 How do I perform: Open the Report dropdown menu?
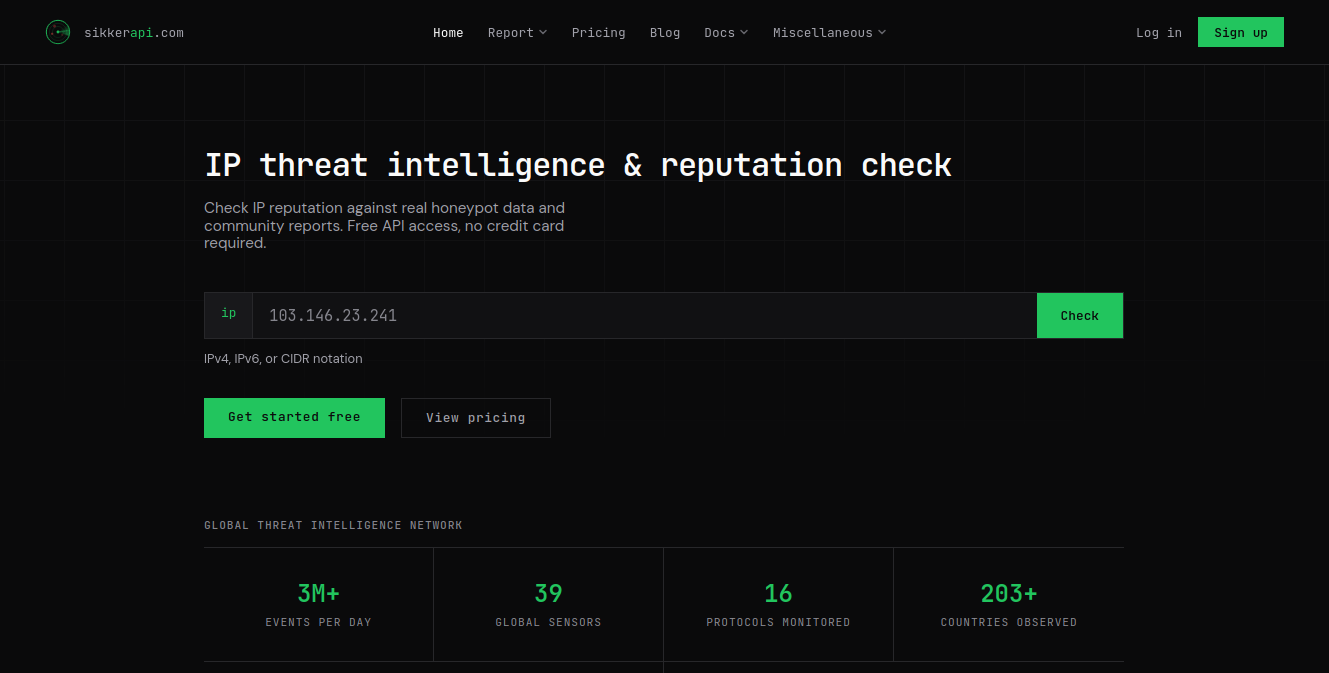[517, 32]
